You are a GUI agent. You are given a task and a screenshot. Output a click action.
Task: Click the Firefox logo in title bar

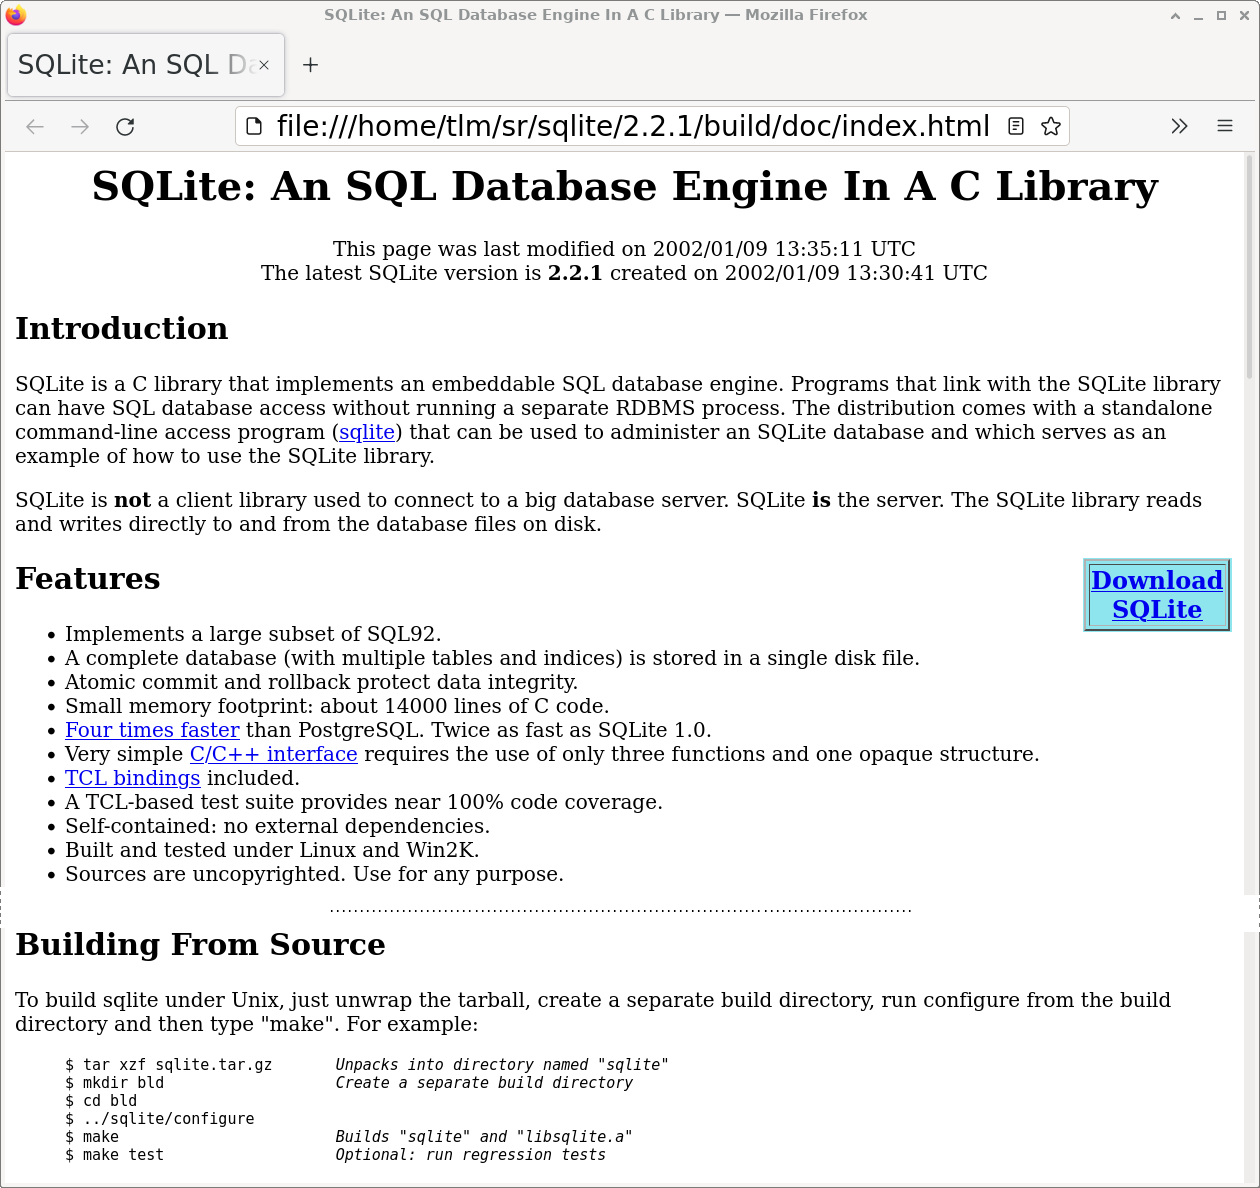[16, 15]
